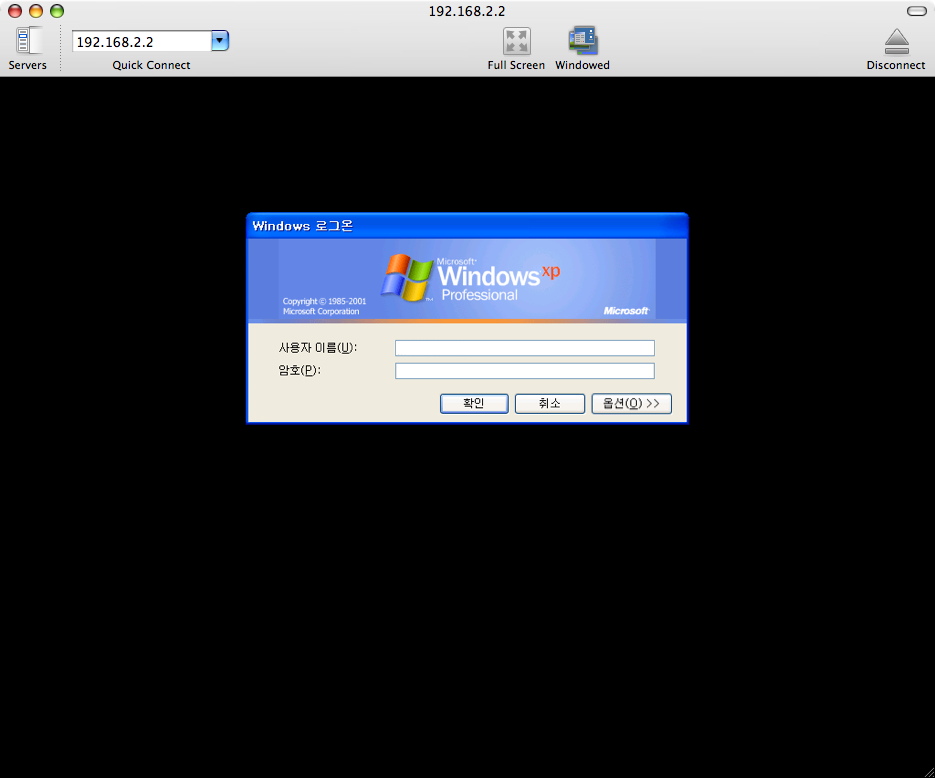The height and width of the screenshot is (778, 935).
Task: Click the 확인 OK button
Action: click(474, 404)
